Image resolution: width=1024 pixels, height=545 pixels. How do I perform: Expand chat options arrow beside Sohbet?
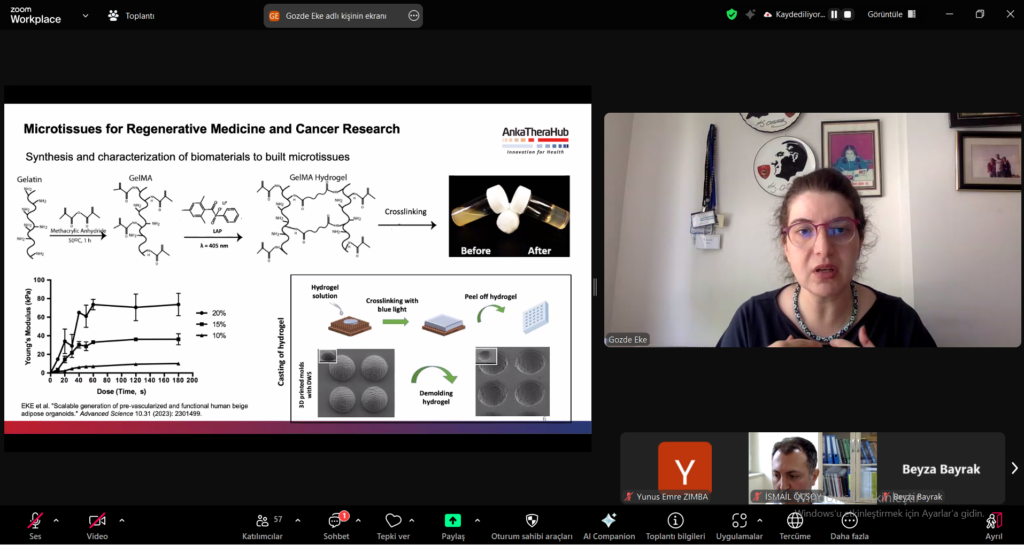pyautogui.click(x=358, y=521)
